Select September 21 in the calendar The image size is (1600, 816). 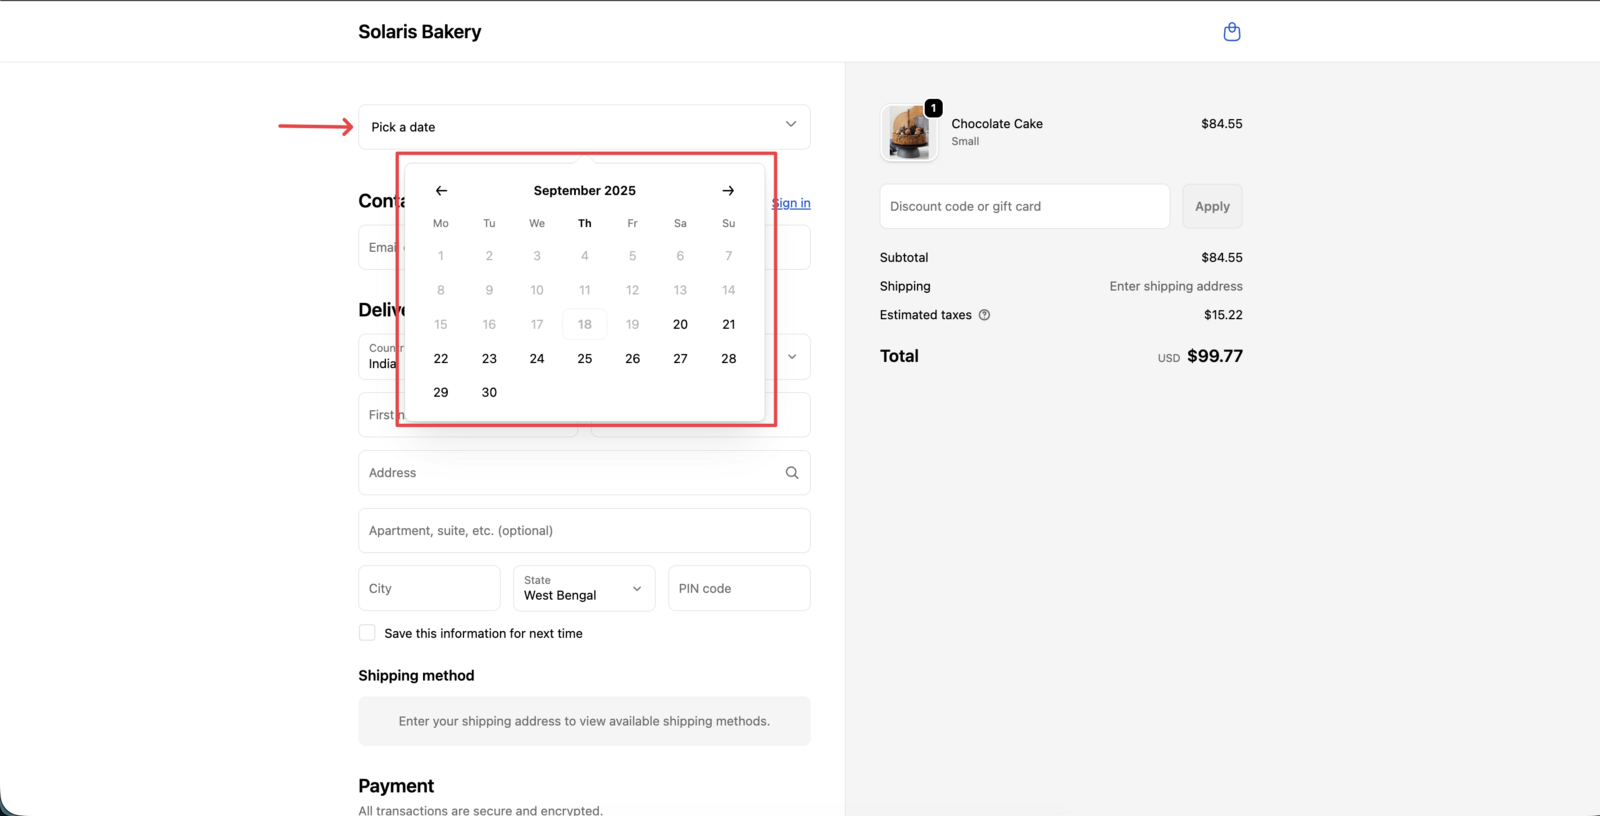(728, 324)
